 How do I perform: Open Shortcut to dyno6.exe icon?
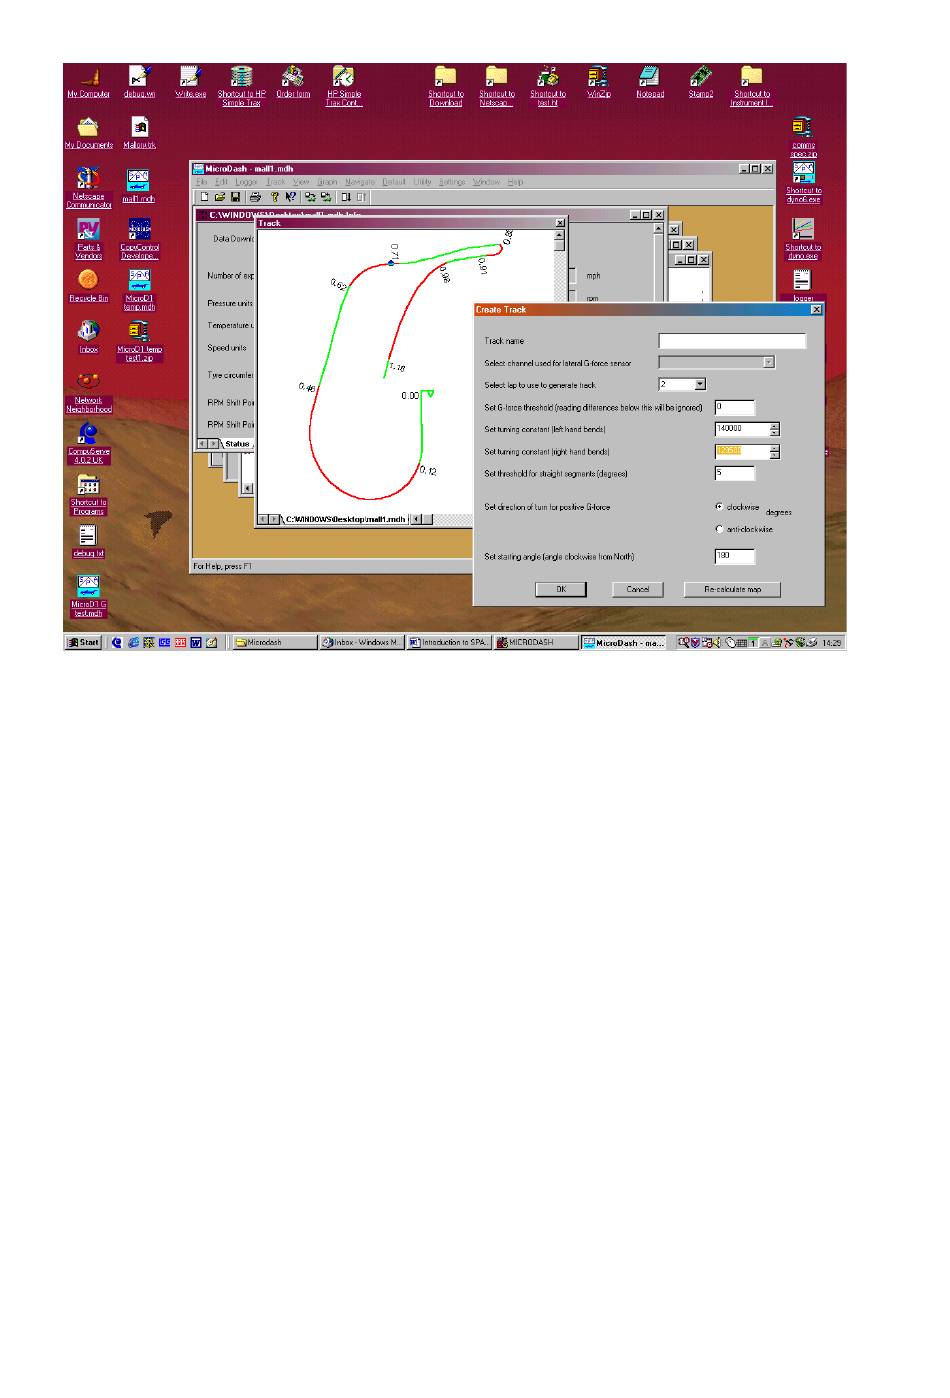coord(803,183)
